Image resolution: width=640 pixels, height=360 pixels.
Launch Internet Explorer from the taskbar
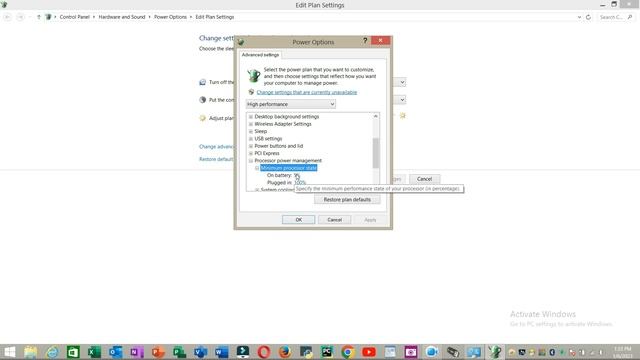(52, 352)
